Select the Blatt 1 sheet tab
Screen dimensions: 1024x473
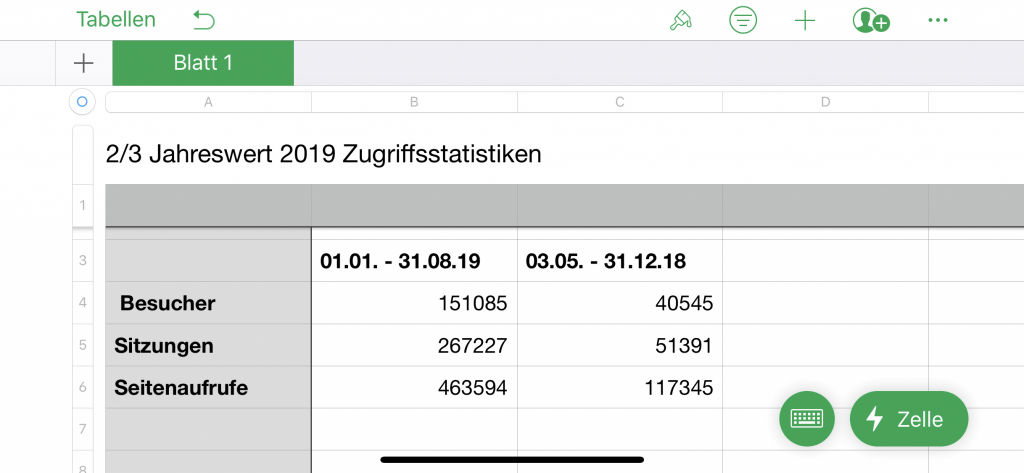203,63
